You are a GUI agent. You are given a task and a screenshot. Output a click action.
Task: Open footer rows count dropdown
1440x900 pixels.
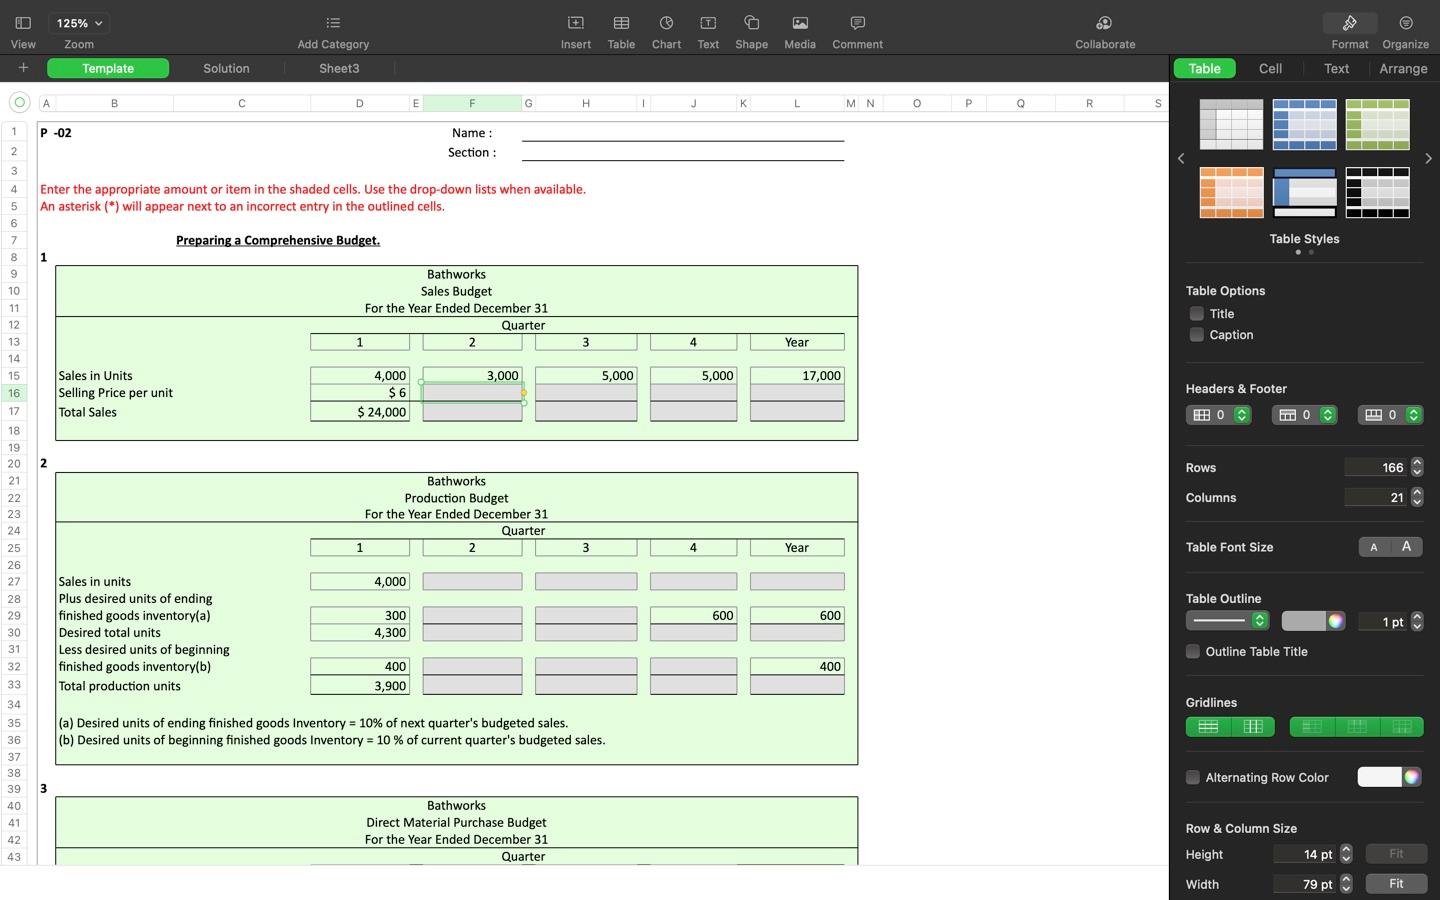click(x=1391, y=415)
